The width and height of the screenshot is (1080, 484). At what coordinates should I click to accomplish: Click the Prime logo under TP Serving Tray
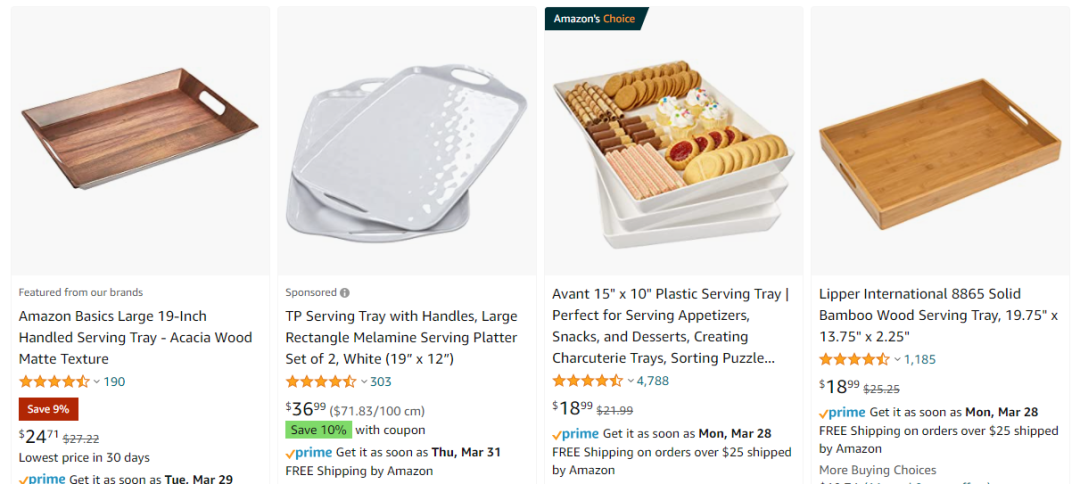point(309,452)
